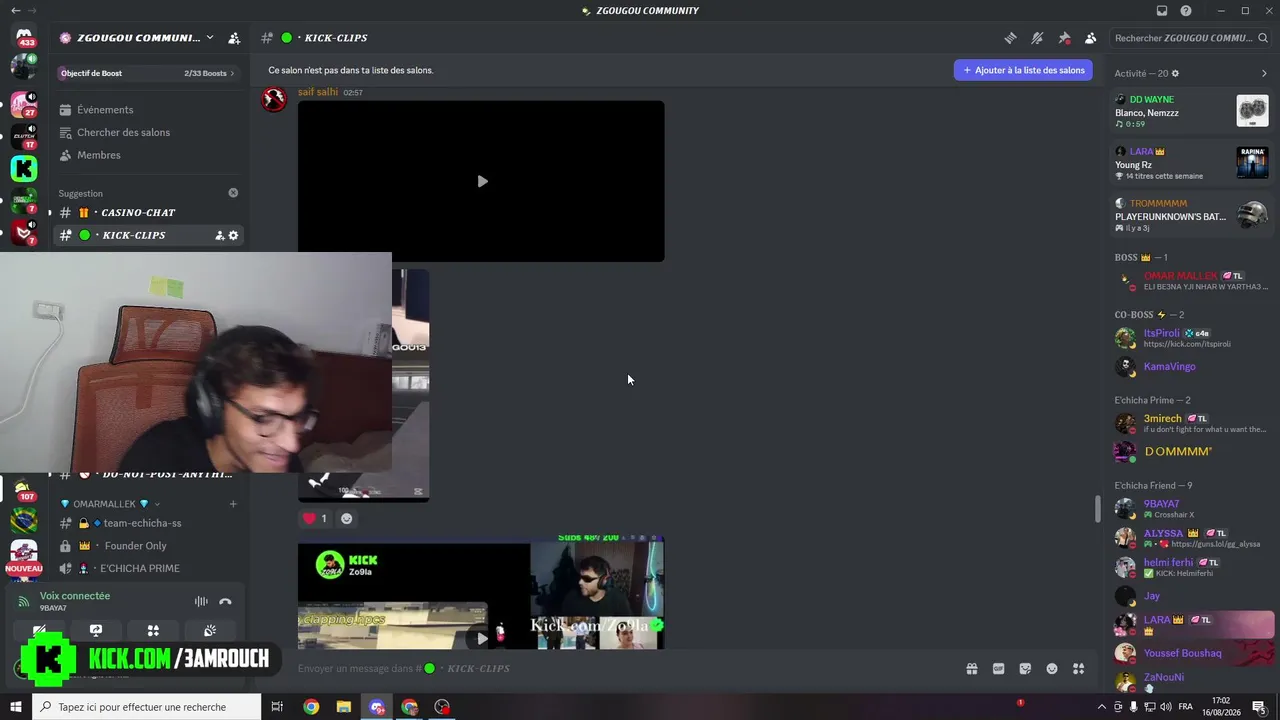1280x720 pixels.
Task: Open KamaVingo member profile
Action: [1191, 366]
